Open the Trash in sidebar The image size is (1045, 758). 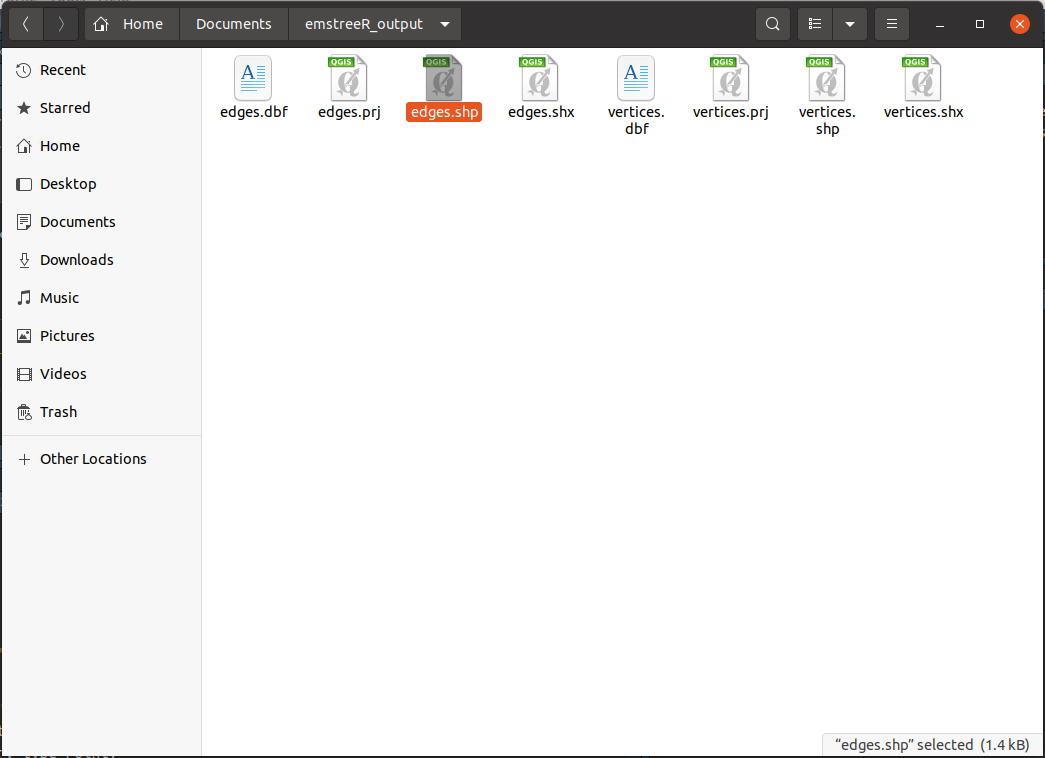58,412
